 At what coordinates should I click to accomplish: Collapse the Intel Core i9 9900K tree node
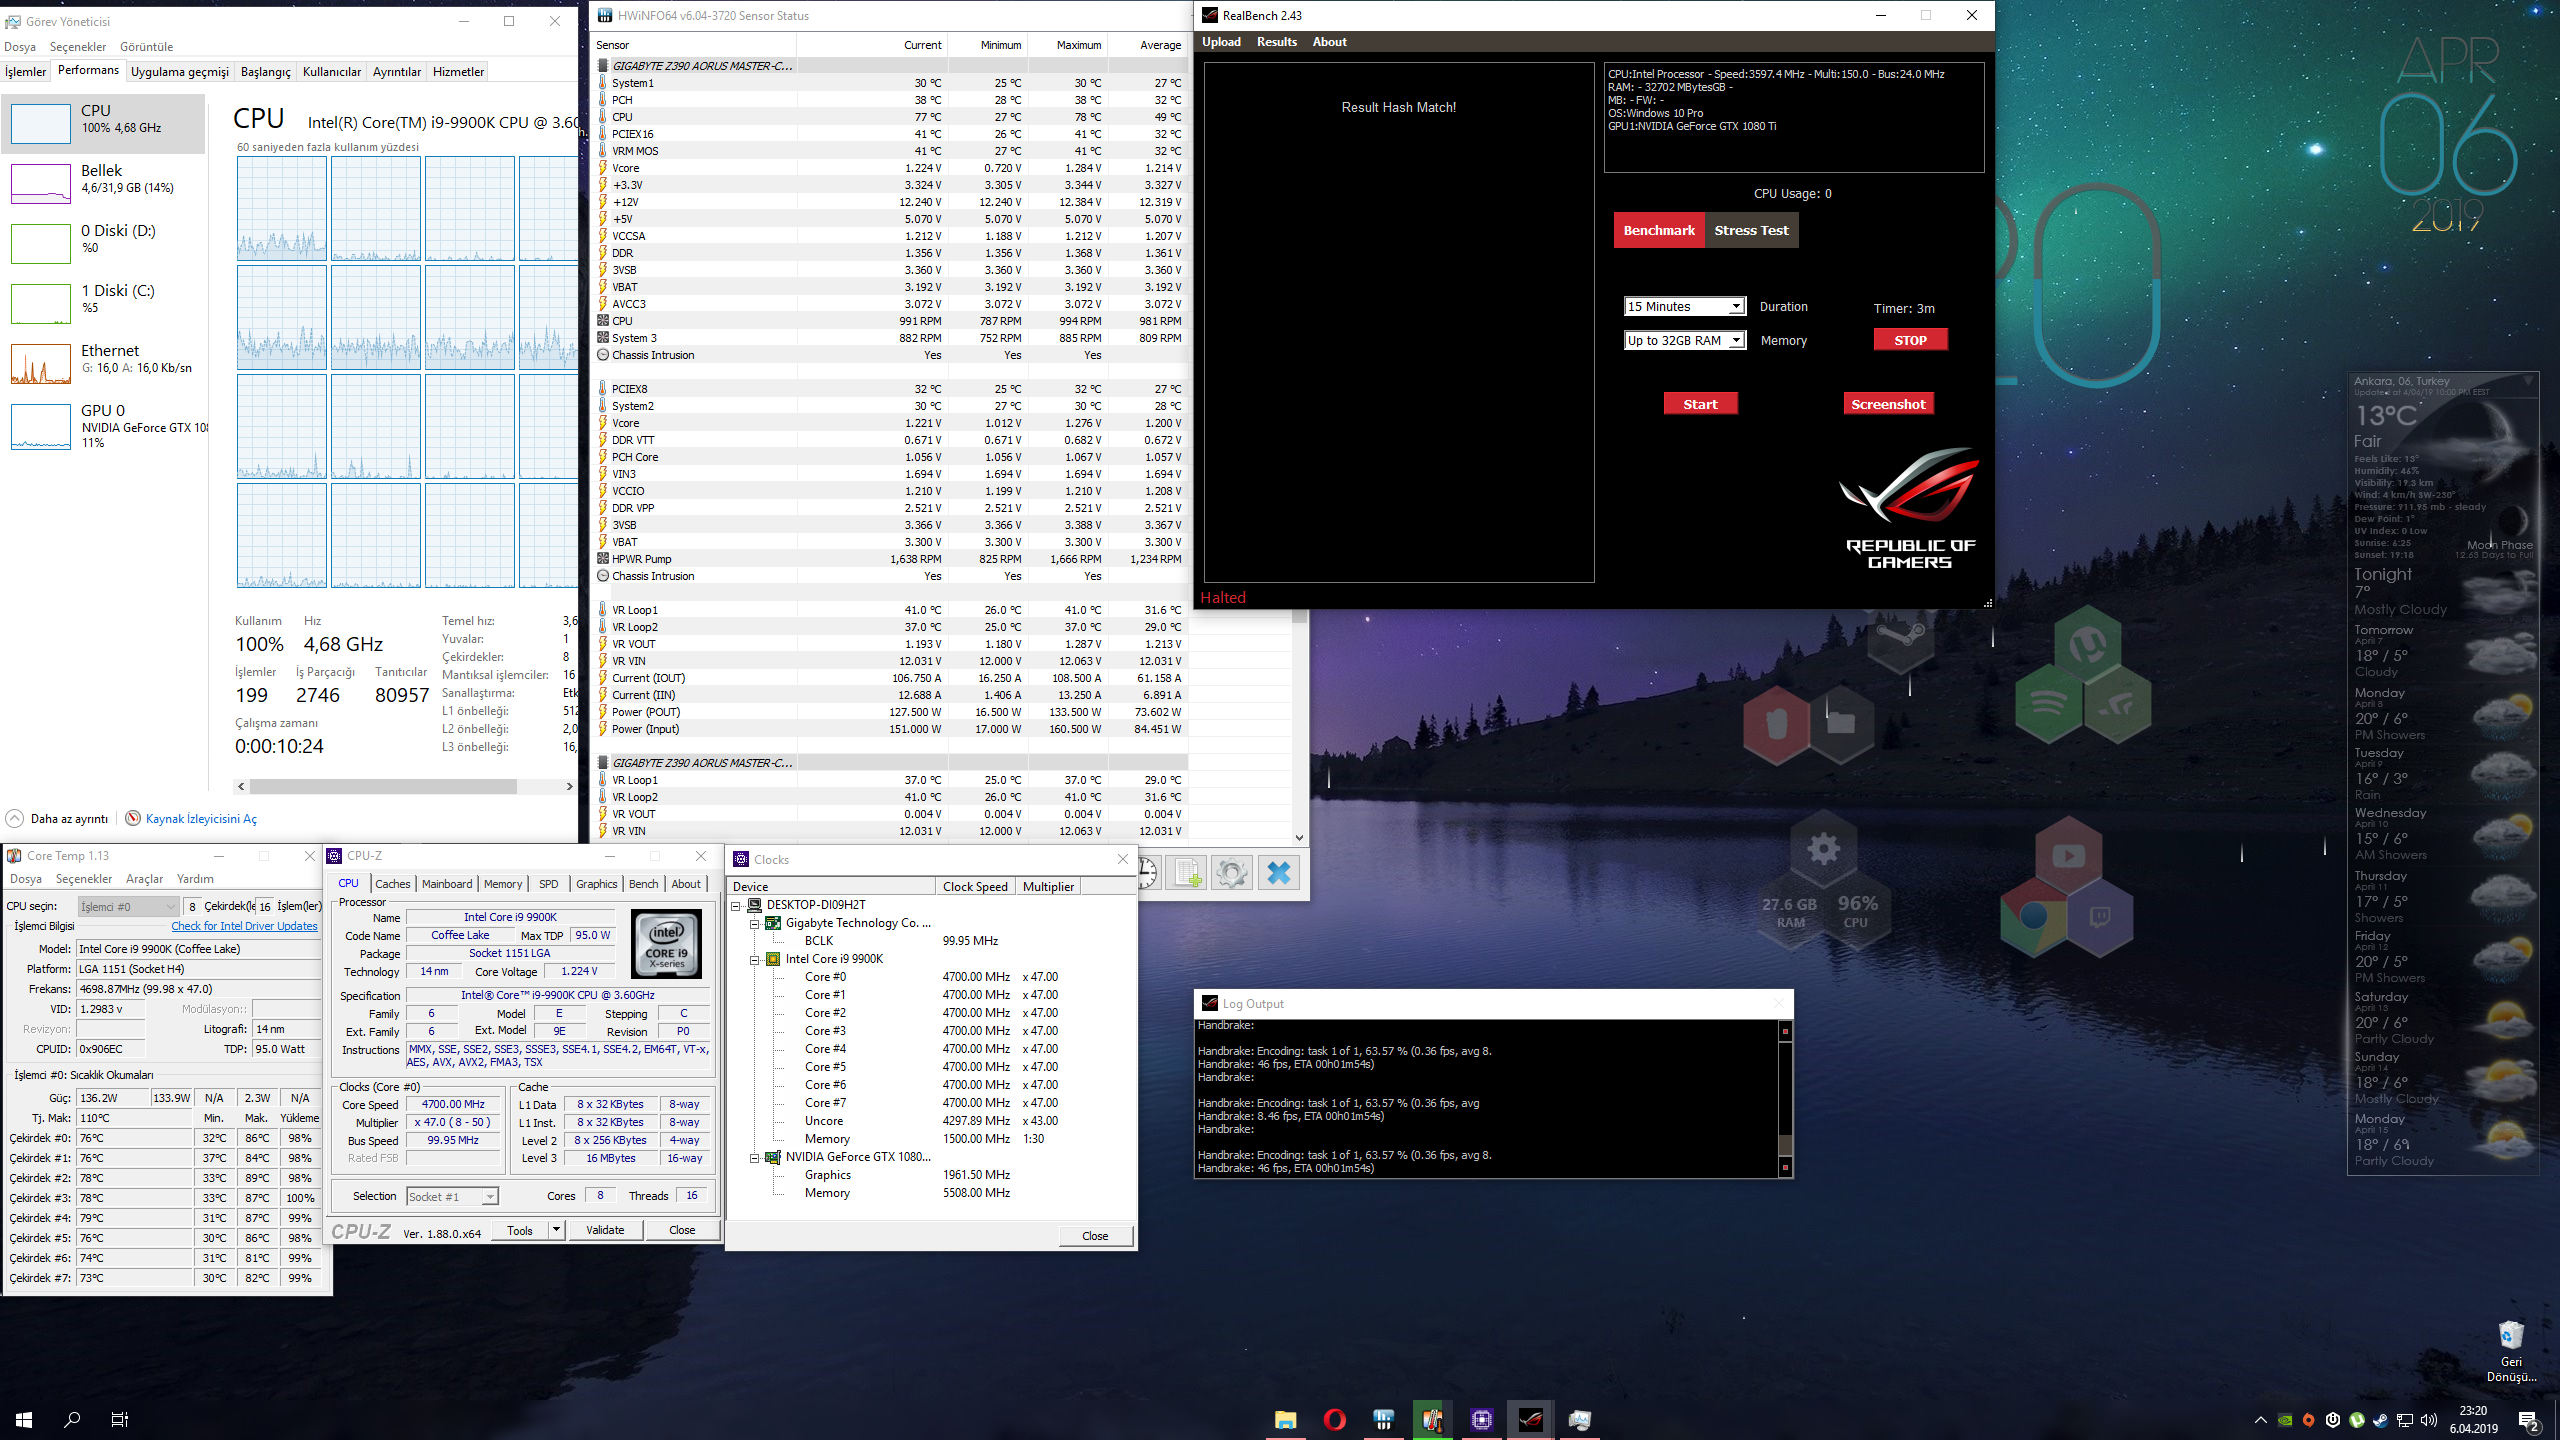click(x=755, y=959)
